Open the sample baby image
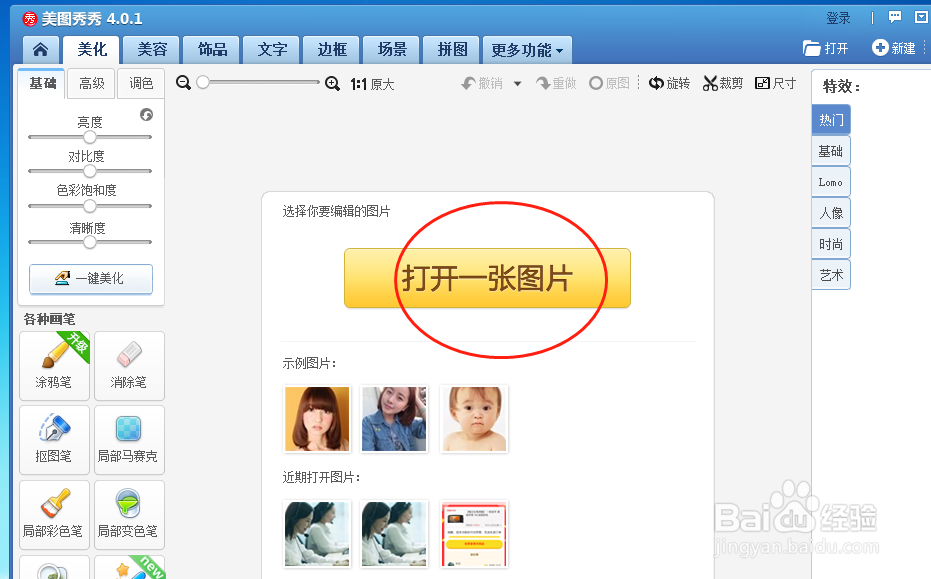 point(474,419)
